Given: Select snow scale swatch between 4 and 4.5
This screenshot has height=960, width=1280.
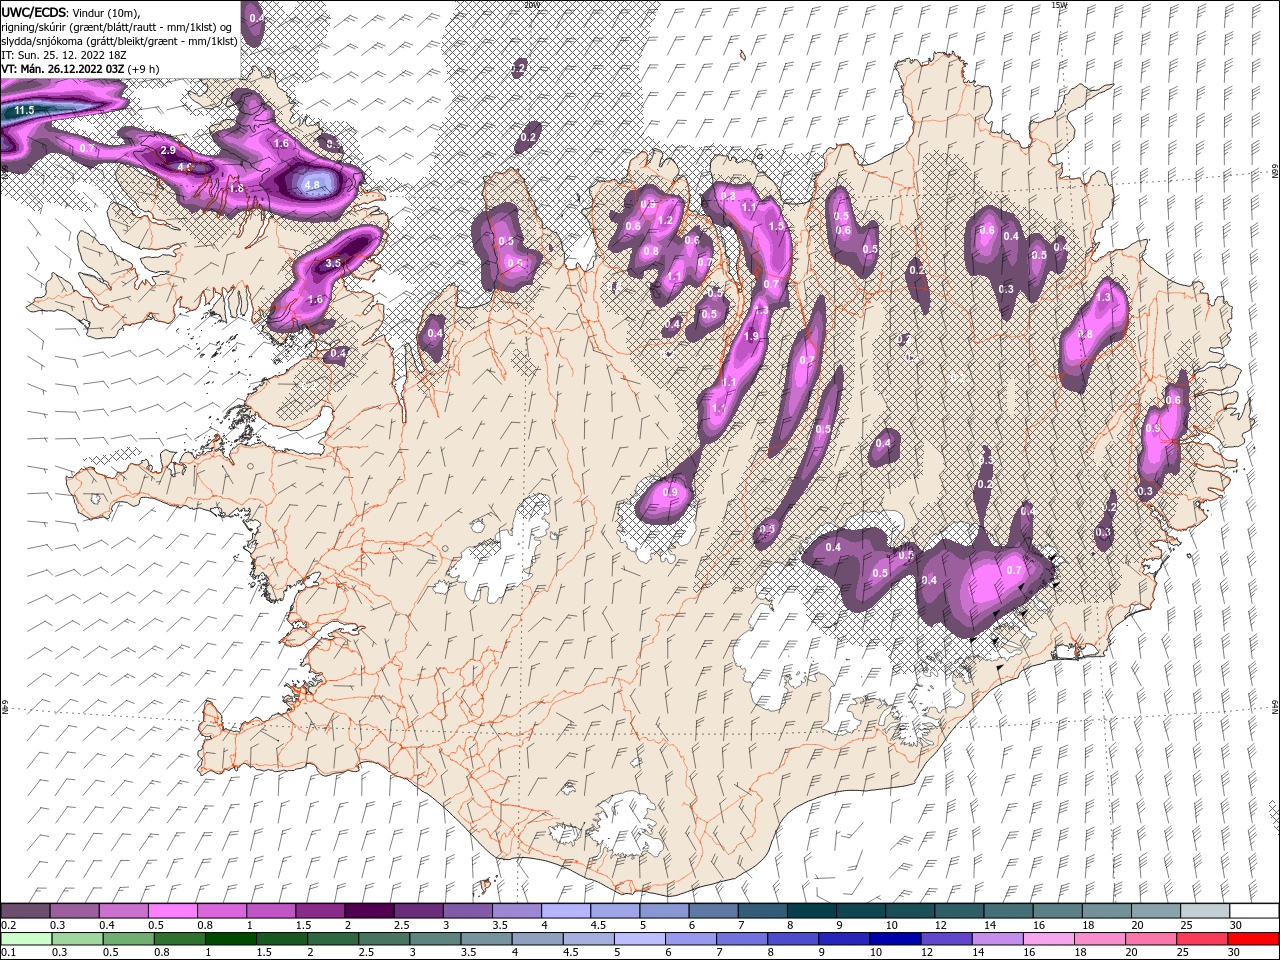Looking at the screenshot, I should (x=565, y=911).
